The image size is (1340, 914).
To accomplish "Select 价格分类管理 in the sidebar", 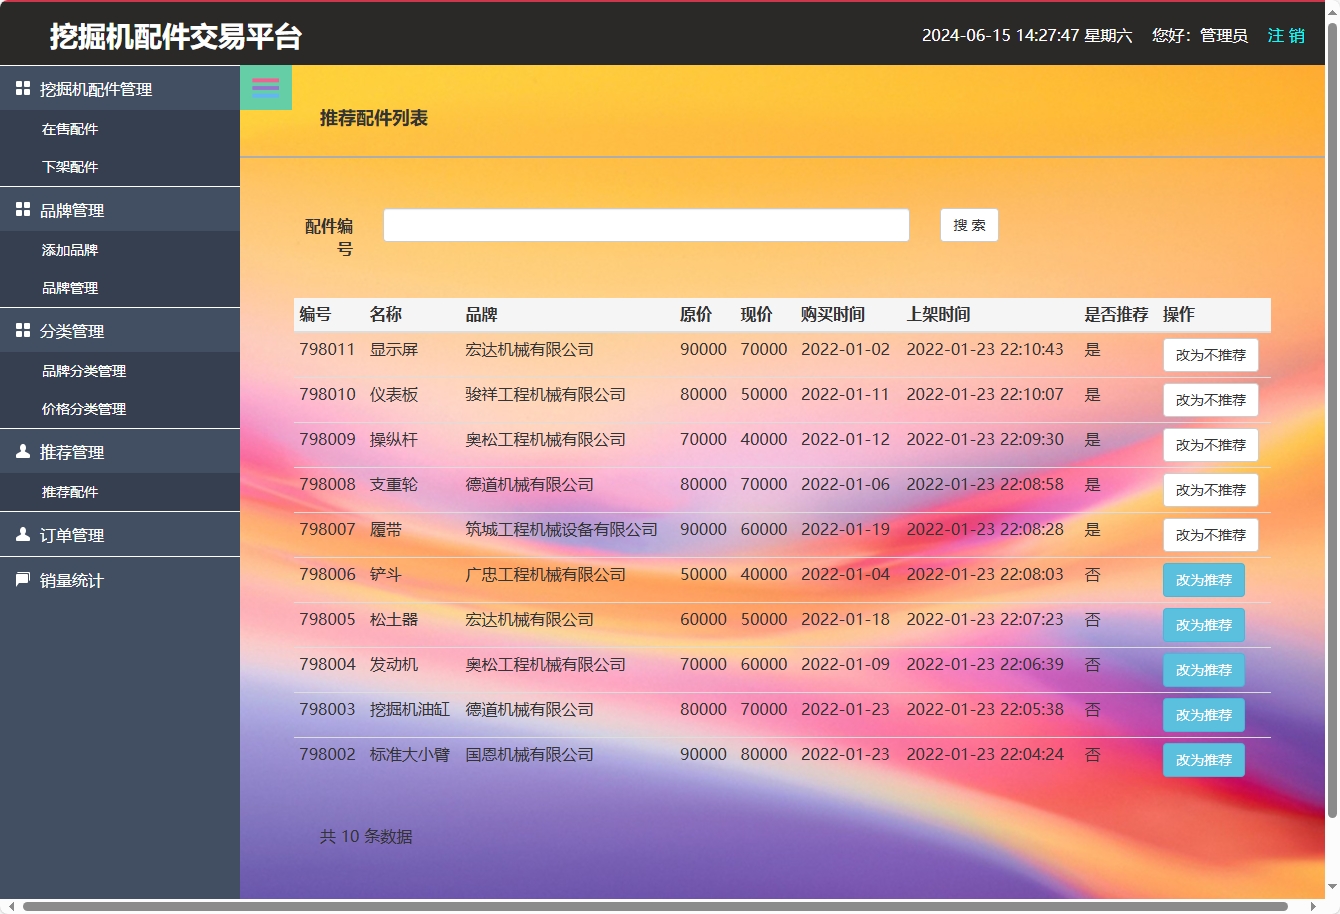I will [x=83, y=409].
